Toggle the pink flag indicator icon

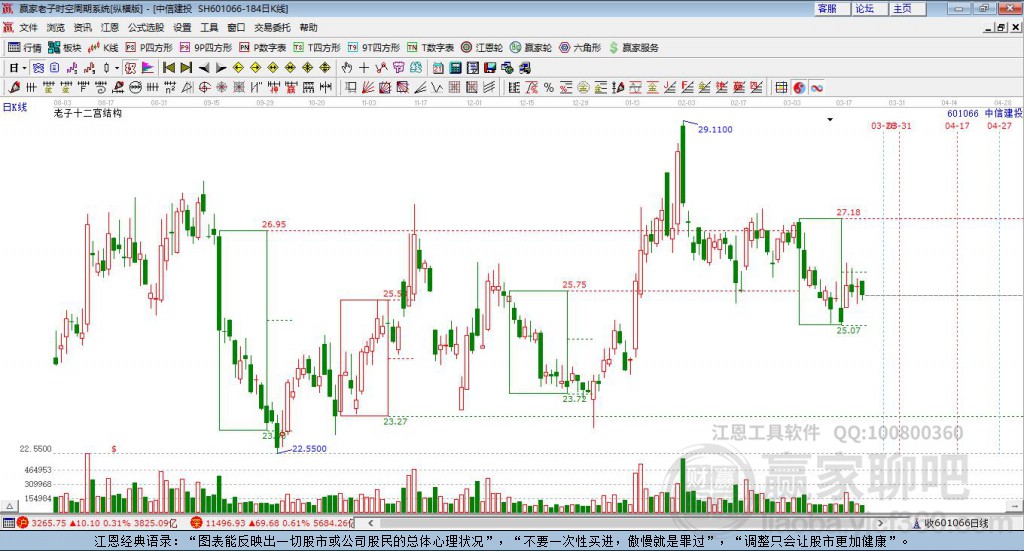tap(148, 68)
